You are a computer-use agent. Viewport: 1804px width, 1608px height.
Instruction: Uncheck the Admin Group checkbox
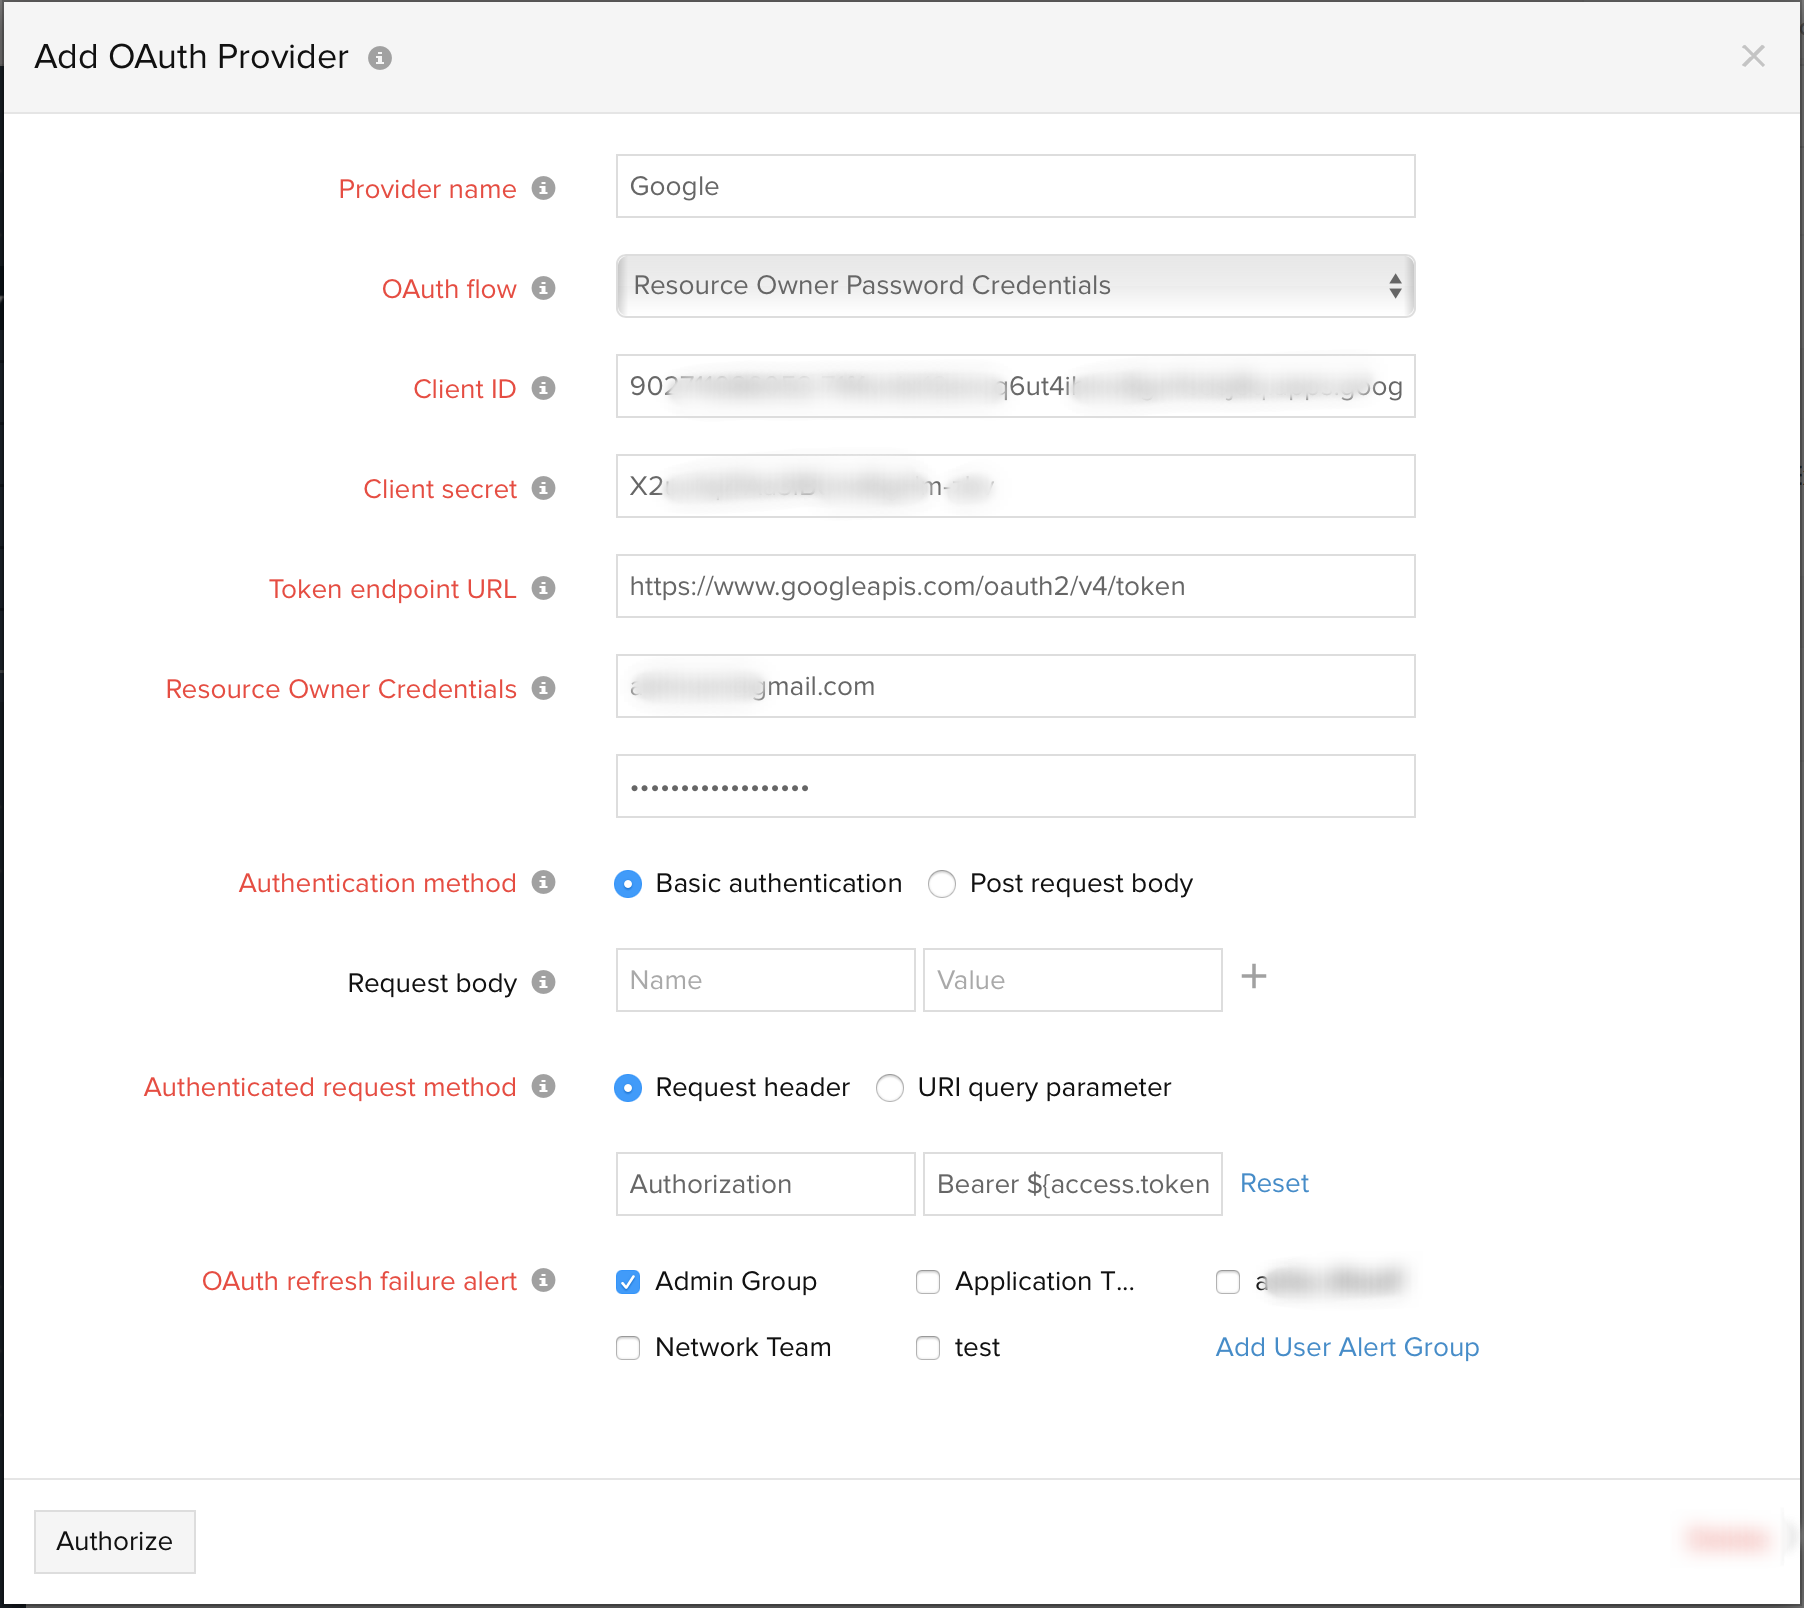628,1281
